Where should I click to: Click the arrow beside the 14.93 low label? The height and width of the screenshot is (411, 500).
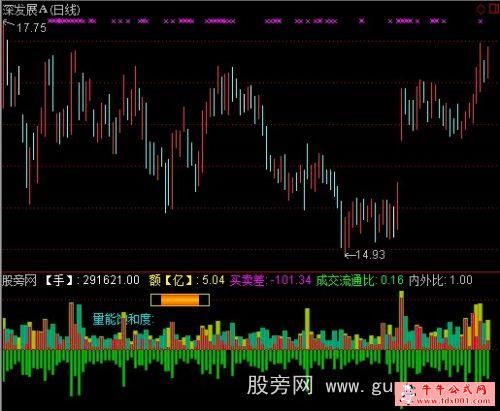coord(349,255)
